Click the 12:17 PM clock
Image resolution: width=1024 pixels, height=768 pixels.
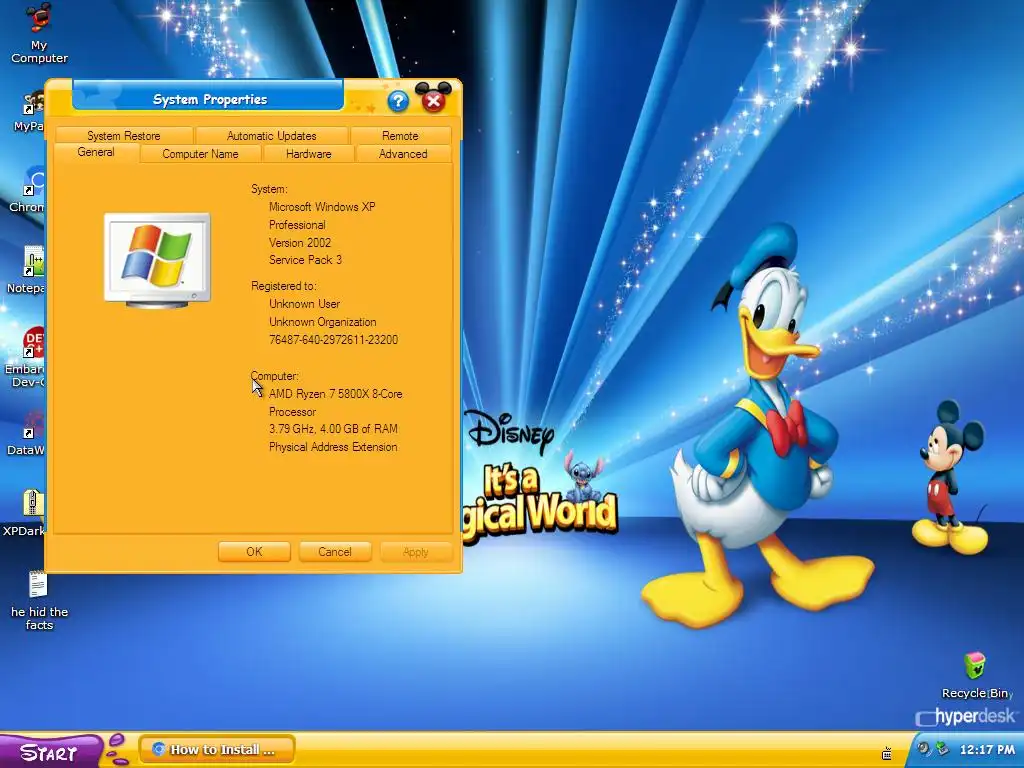pyautogui.click(x=987, y=750)
